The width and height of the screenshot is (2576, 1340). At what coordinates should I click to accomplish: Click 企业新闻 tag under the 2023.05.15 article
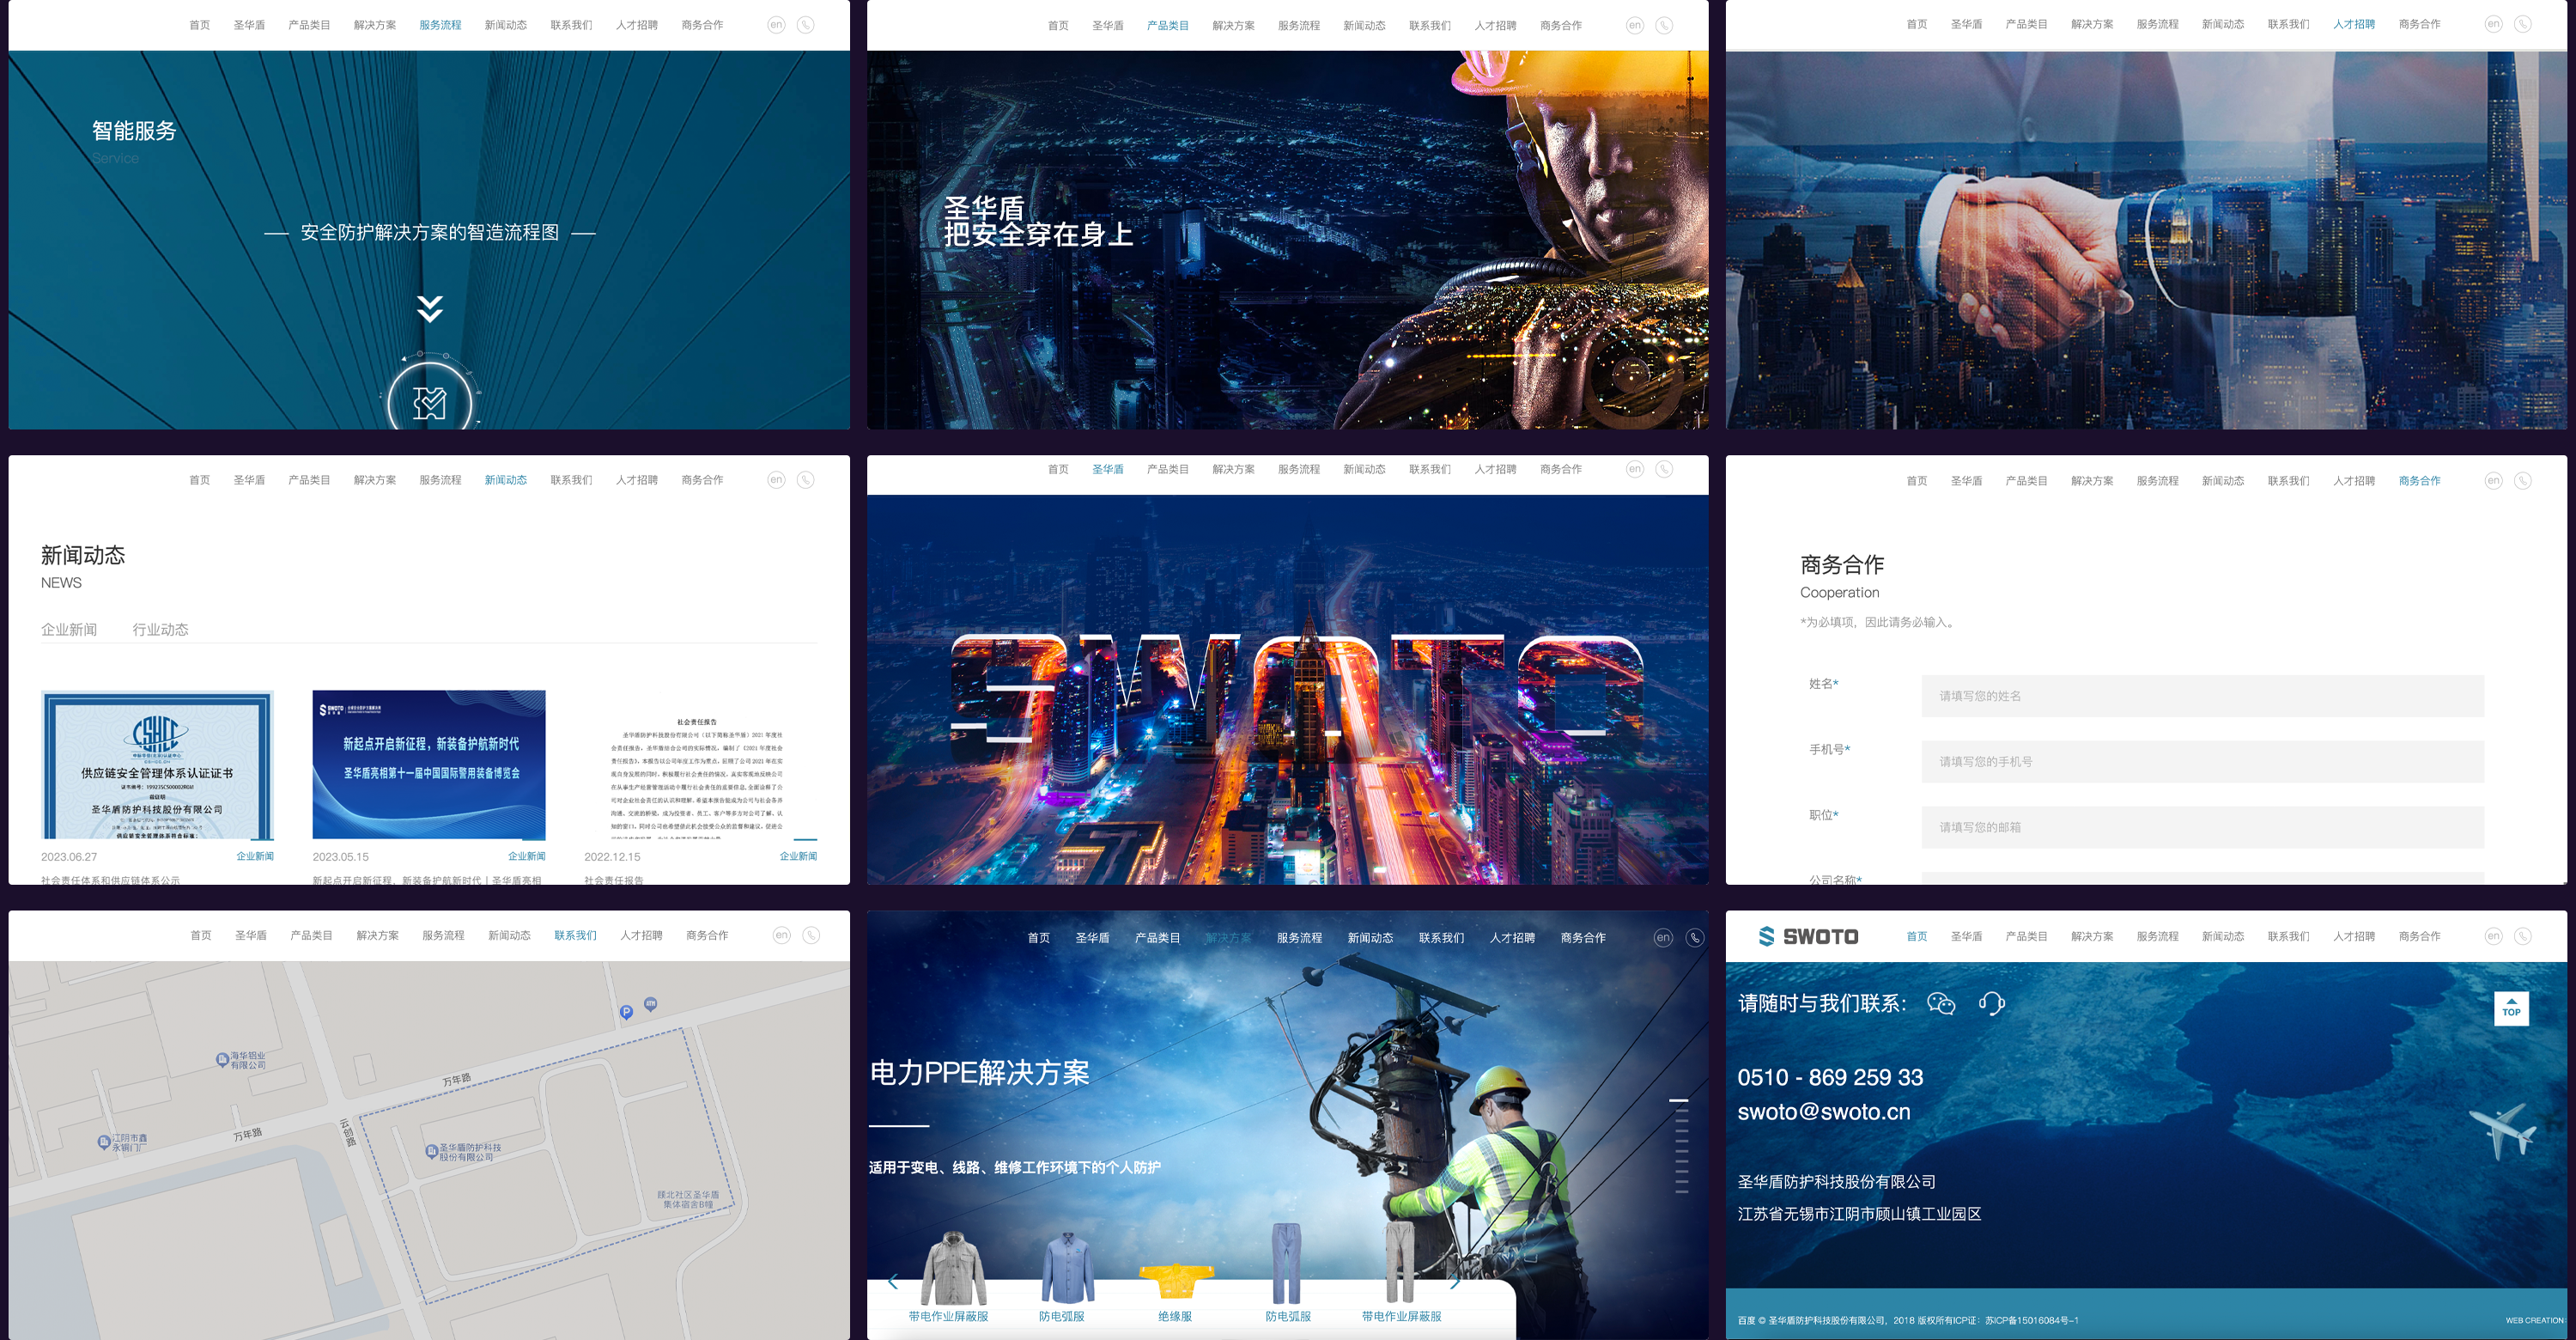click(527, 856)
